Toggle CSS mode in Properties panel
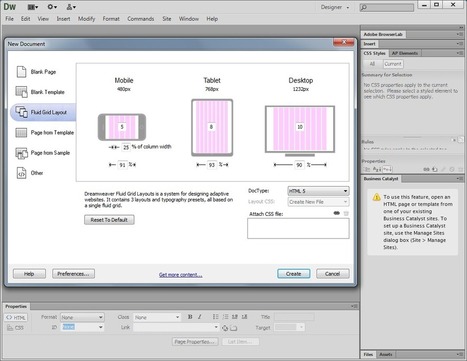Viewport: 467px width, 361px height. tap(16, 328)
